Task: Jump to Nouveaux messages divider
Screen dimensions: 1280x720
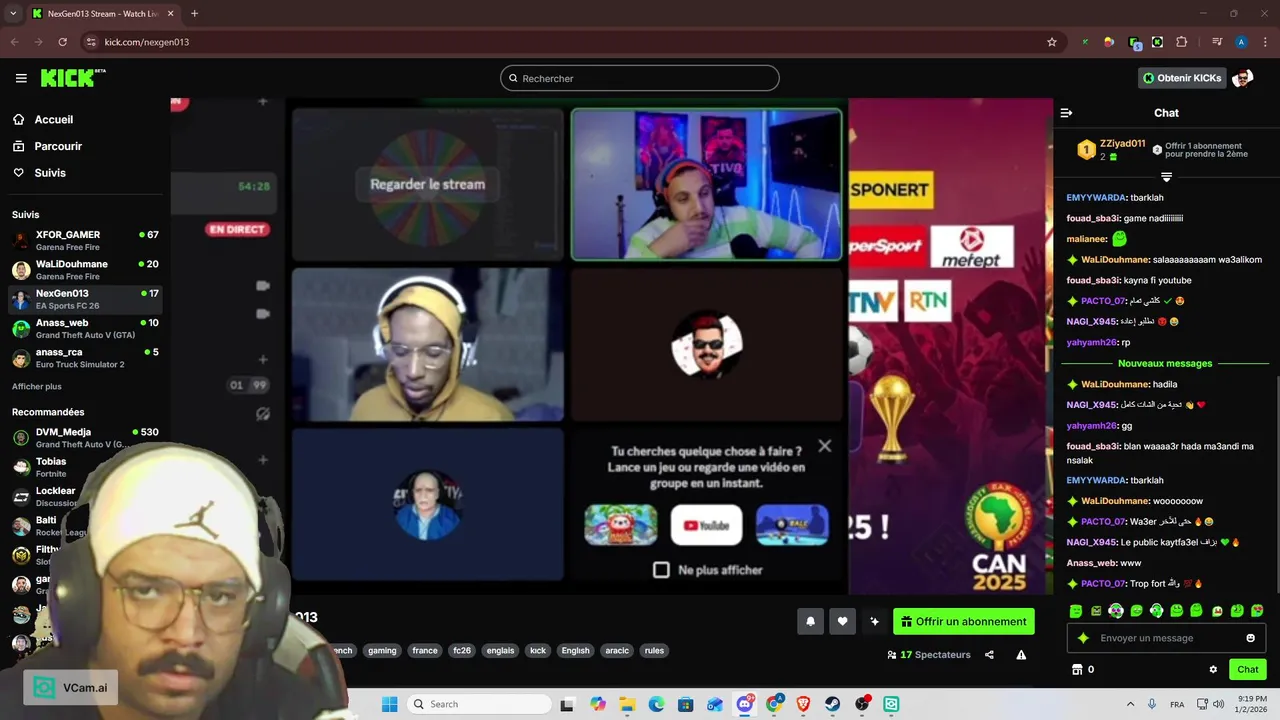Action: coord(1165,363)
